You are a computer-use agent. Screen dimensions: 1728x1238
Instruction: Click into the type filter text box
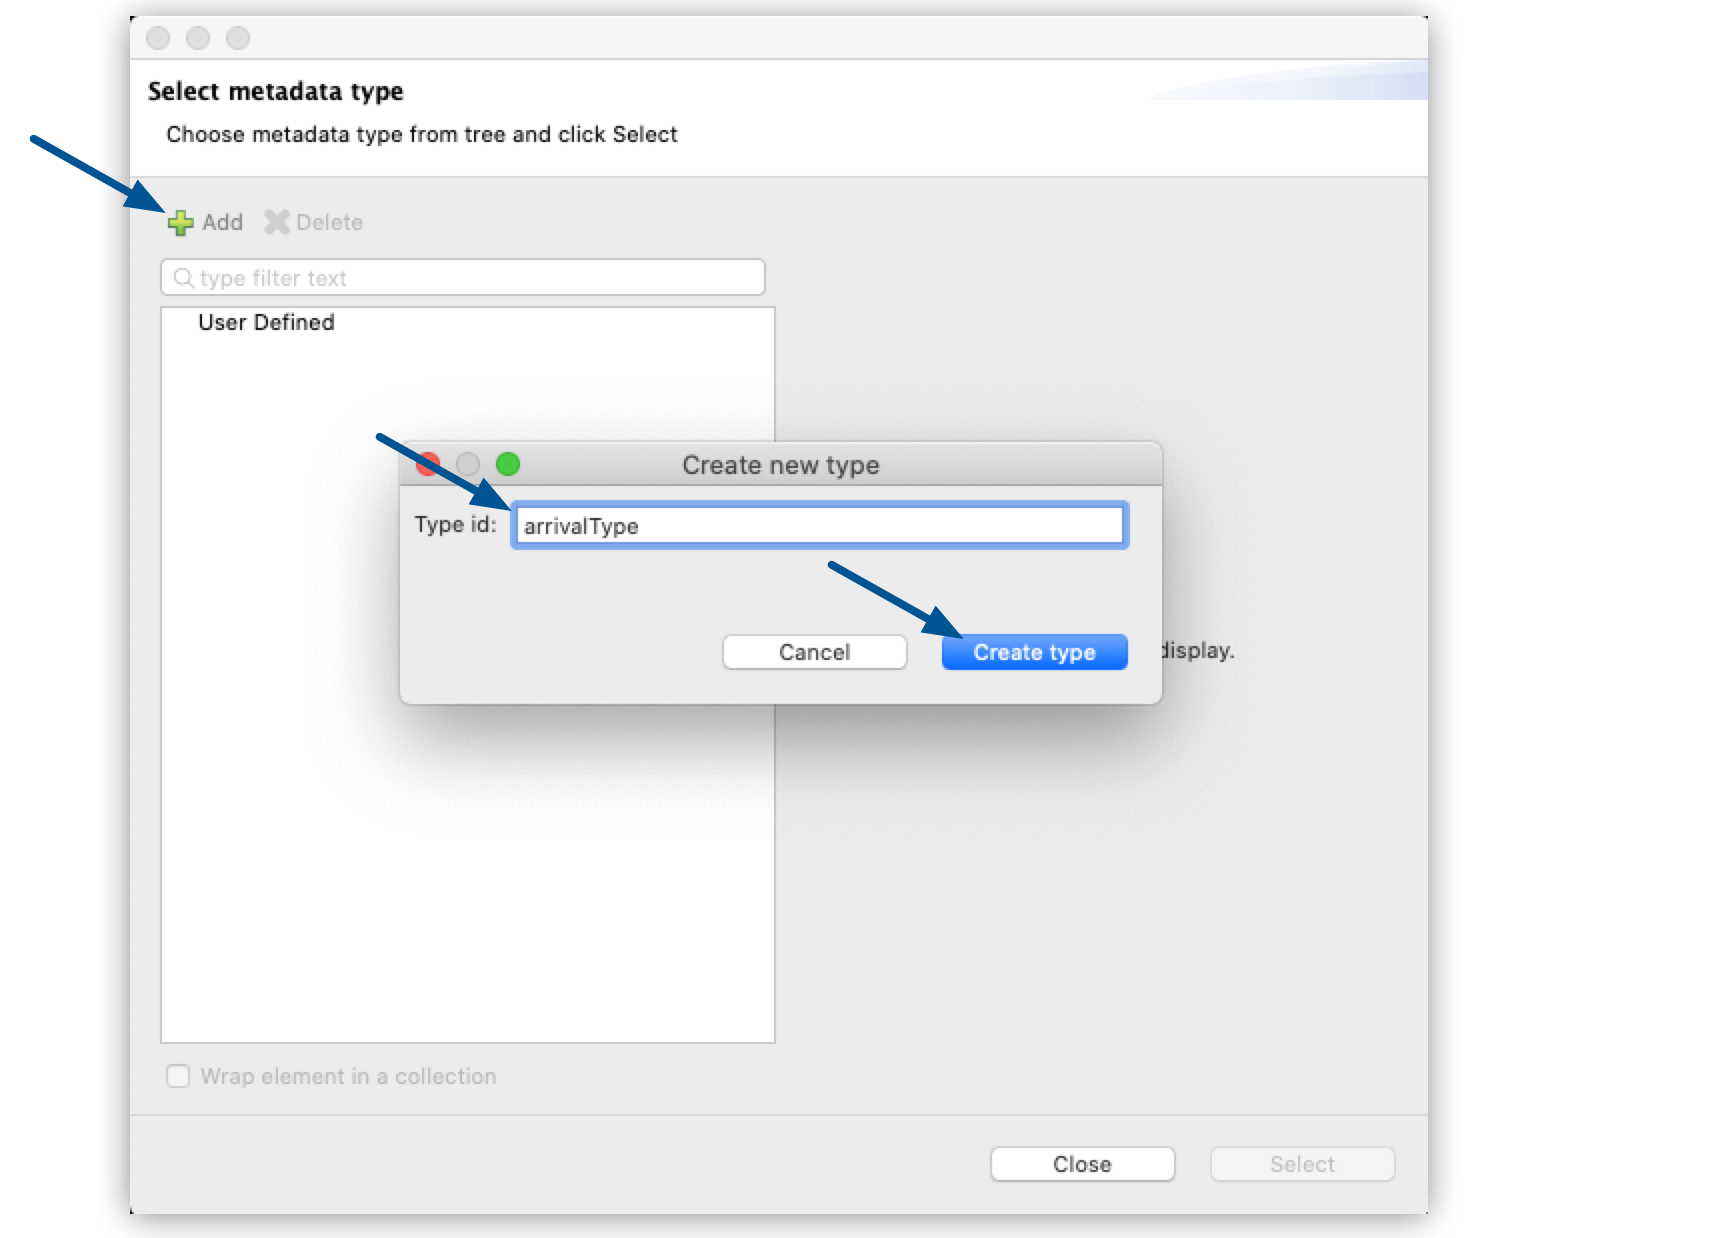pos(470,278)
